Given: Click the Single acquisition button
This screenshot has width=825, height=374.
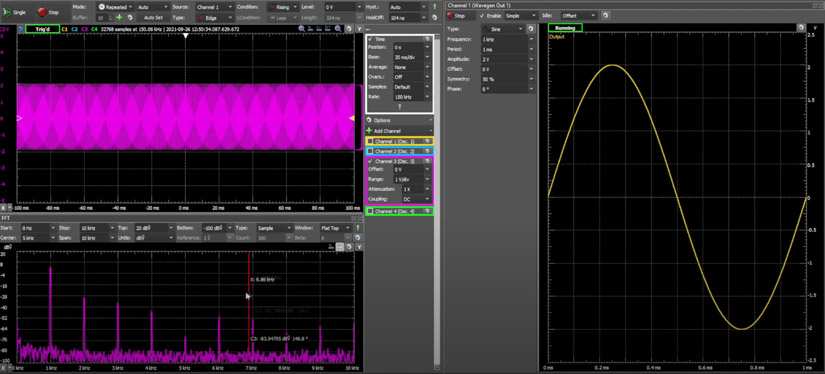Looking at the screenshot, I should point(14,12).
